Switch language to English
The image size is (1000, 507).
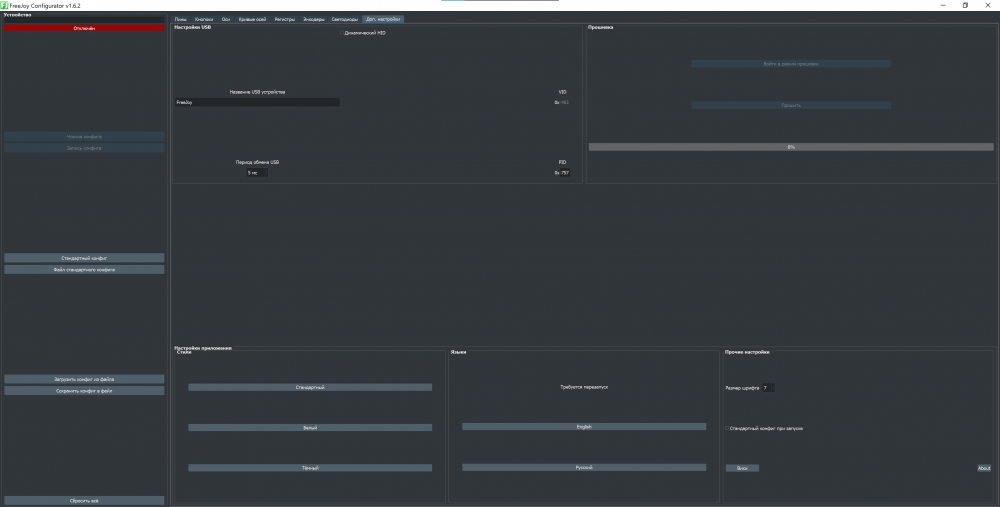(x=584, y=427)
